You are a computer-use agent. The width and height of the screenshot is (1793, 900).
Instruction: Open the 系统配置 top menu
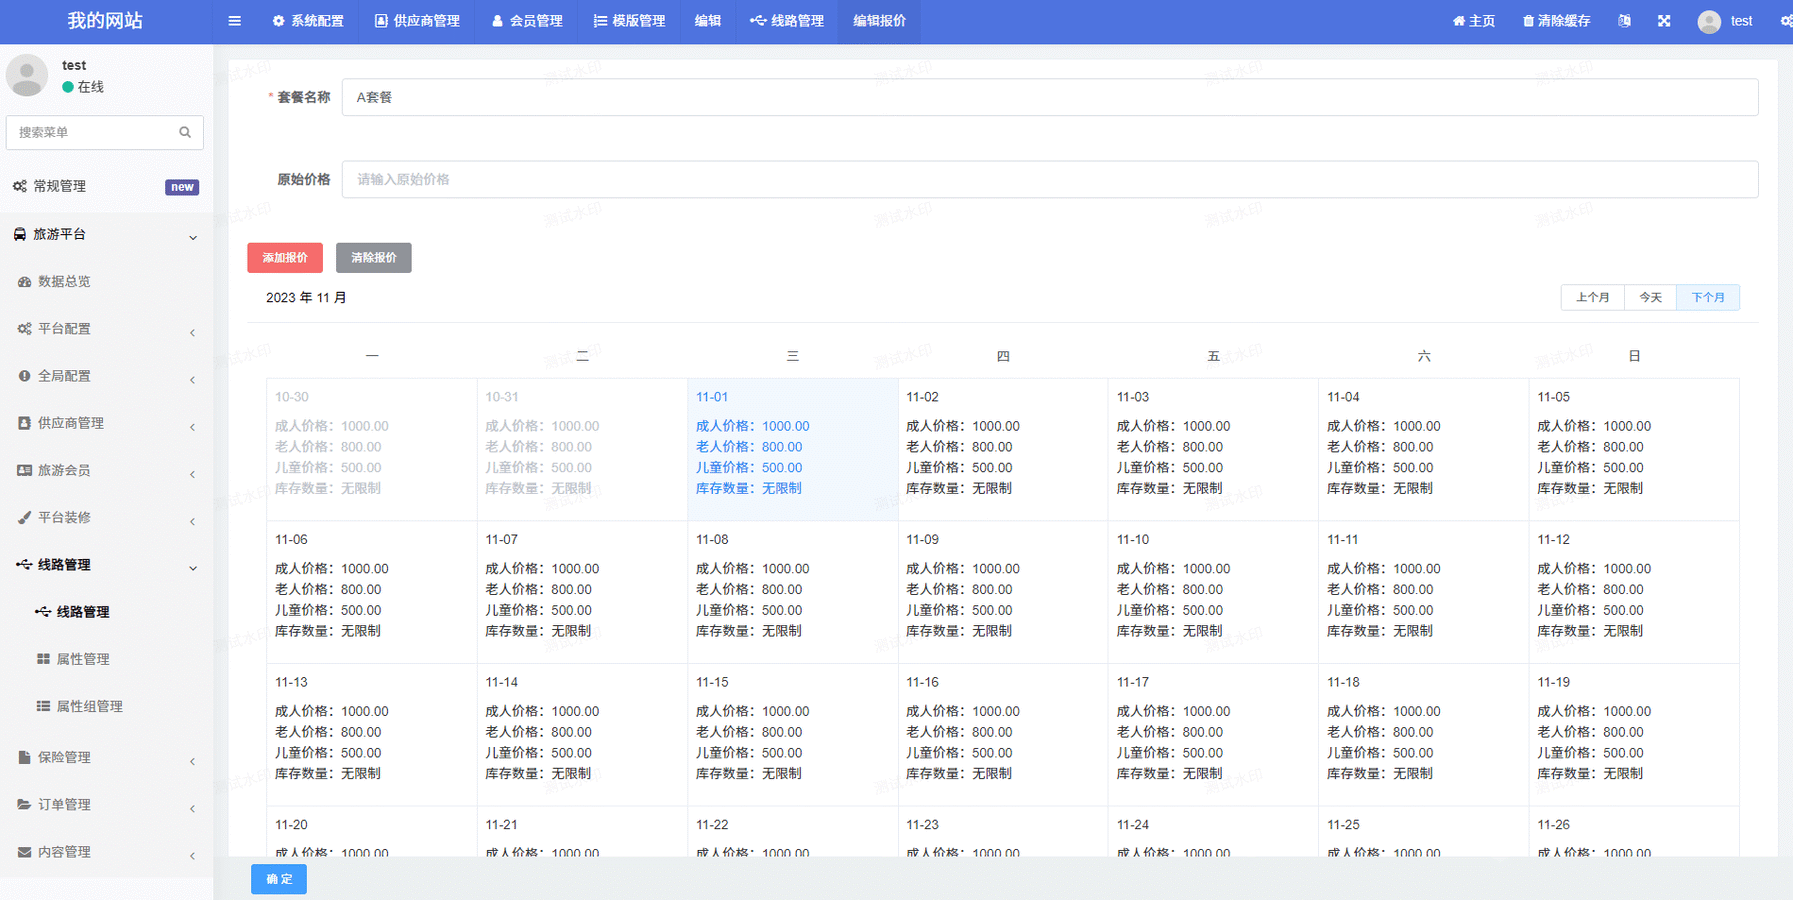pos(308,21)
